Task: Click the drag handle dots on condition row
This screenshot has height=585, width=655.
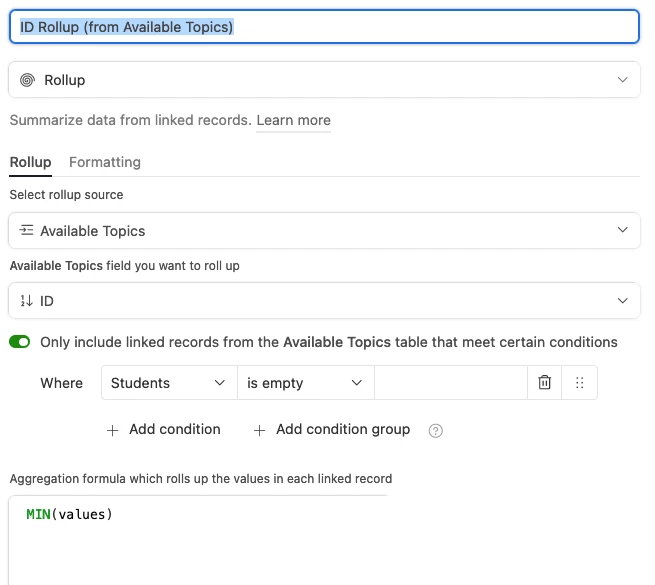Action: click(x=579, y=382)
